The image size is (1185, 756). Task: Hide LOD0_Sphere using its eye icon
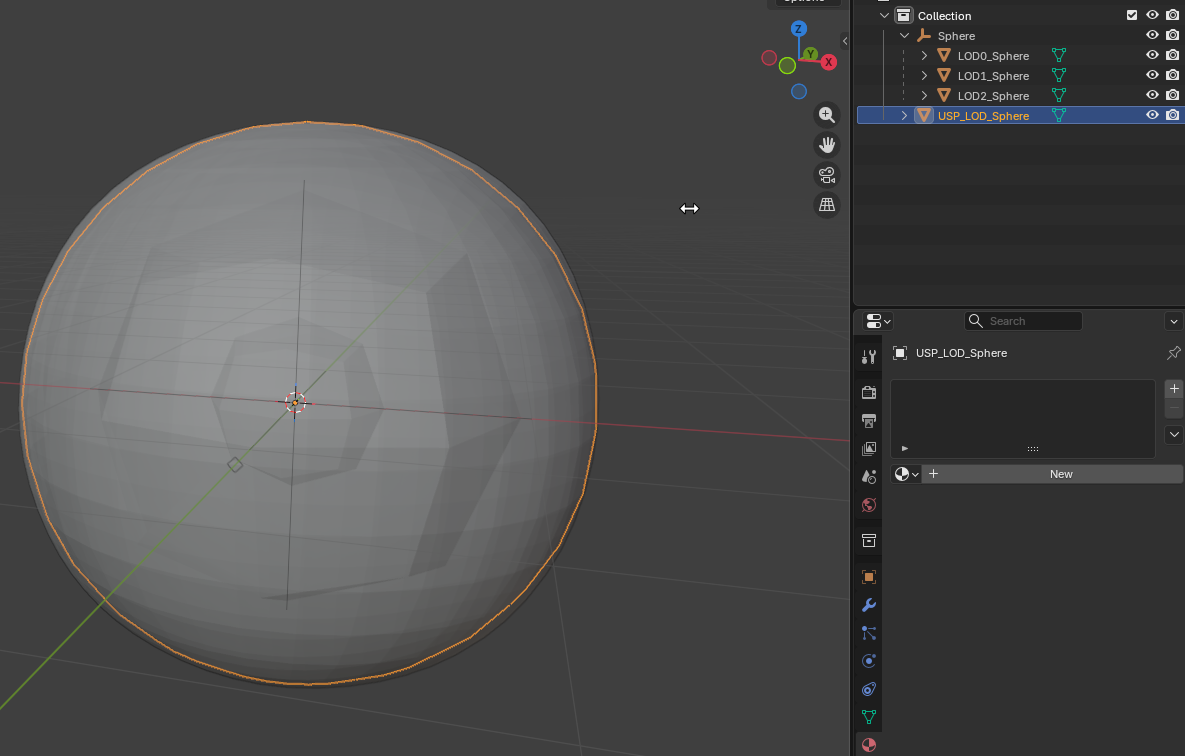[1152, 56]
